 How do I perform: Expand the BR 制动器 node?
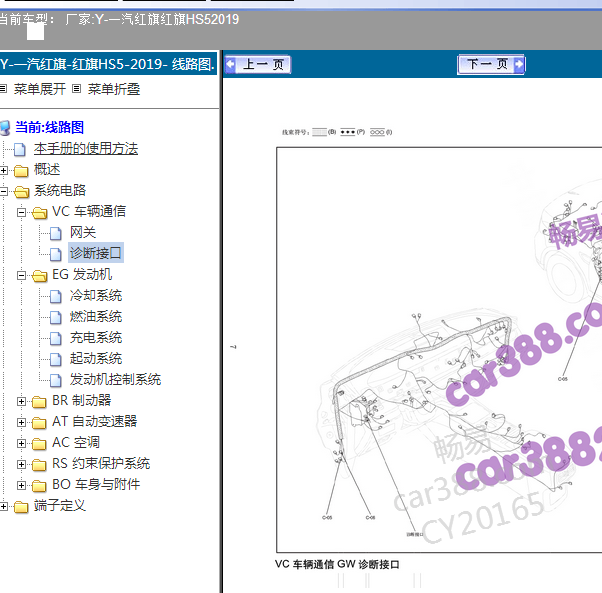click(x=22, y=401)
